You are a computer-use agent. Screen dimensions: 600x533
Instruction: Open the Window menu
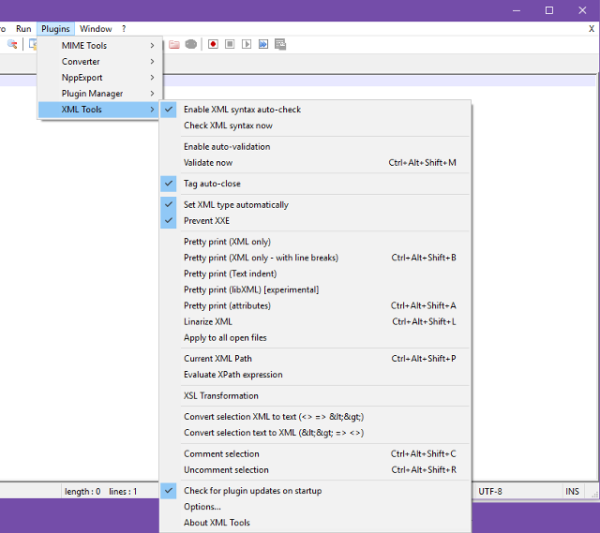tap(96, 29)
